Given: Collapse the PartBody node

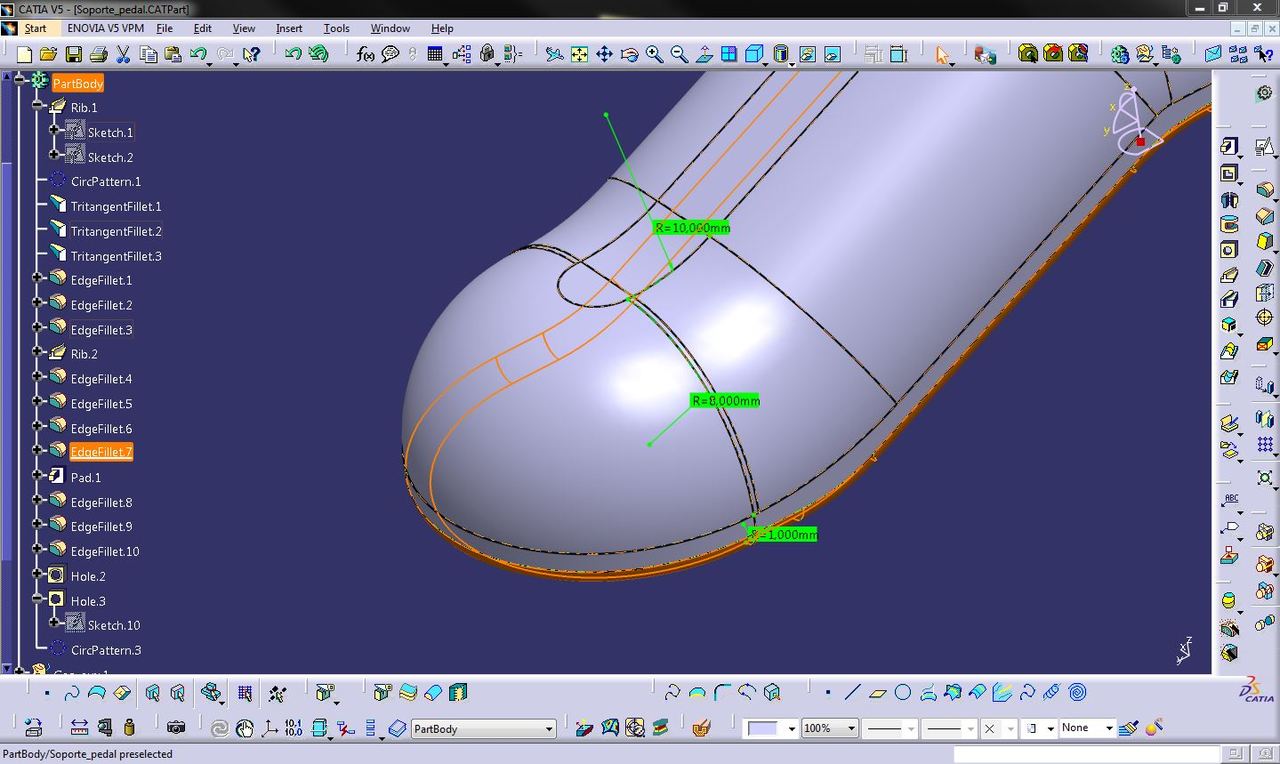Looking at the screenshot, I should [20, 79].
